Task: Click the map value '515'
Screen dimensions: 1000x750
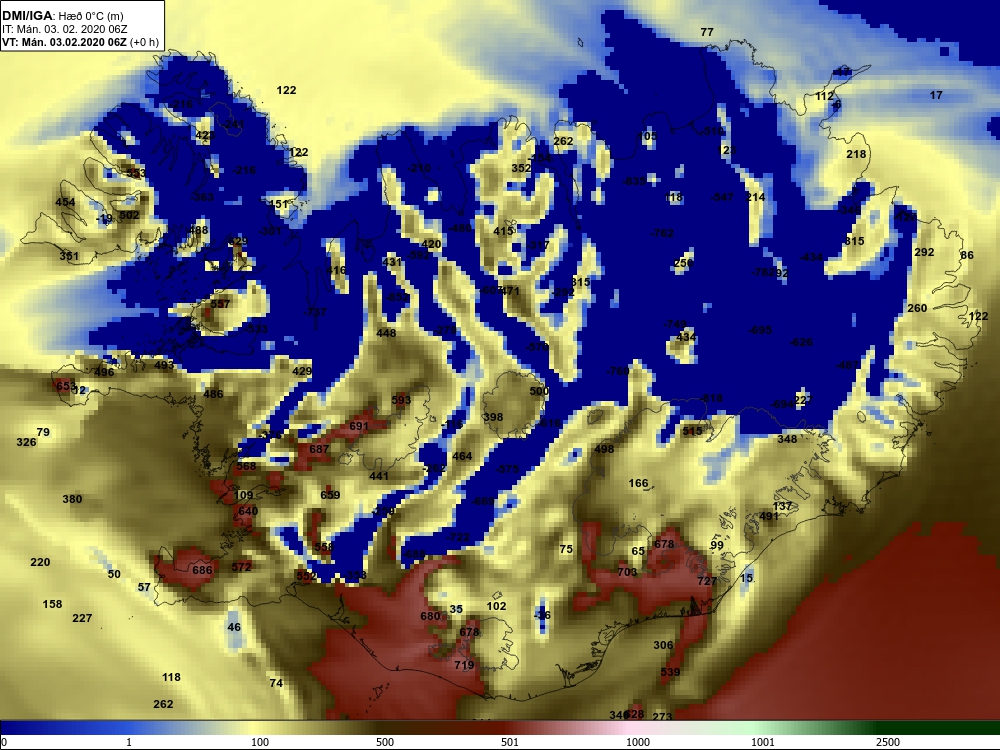Action: (x=692, y=431)
